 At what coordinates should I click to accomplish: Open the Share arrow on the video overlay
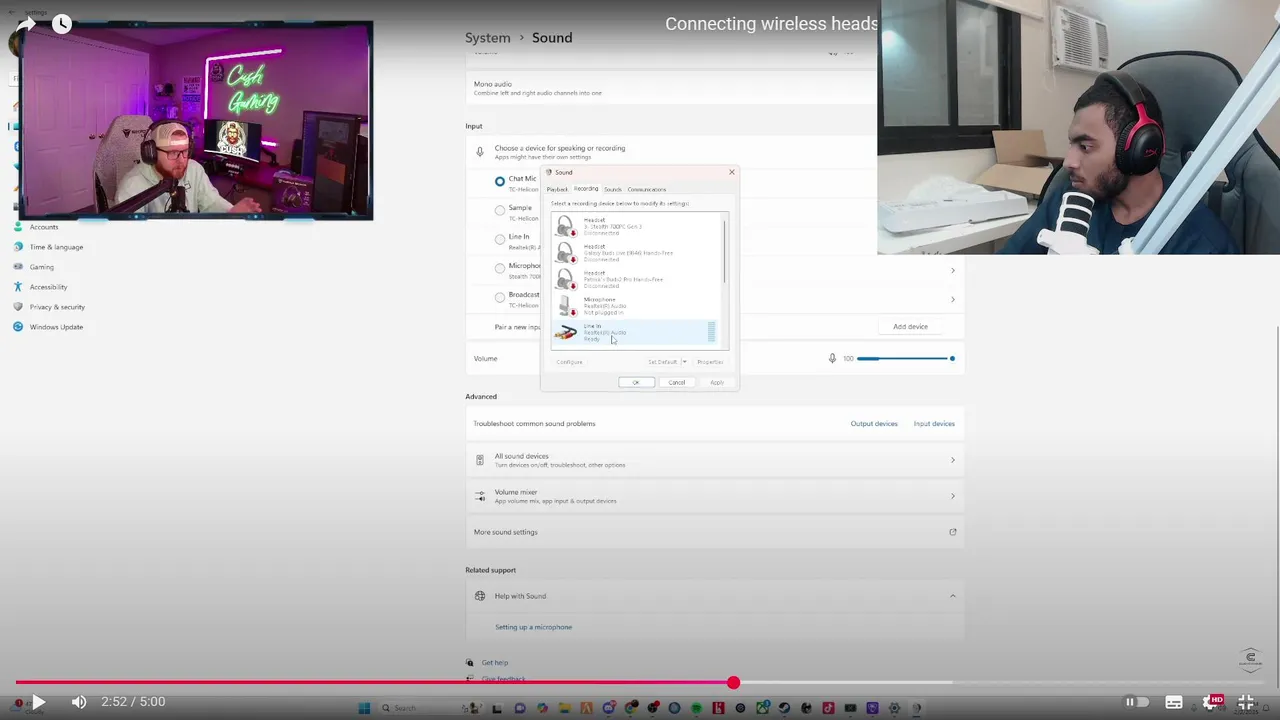24,23
